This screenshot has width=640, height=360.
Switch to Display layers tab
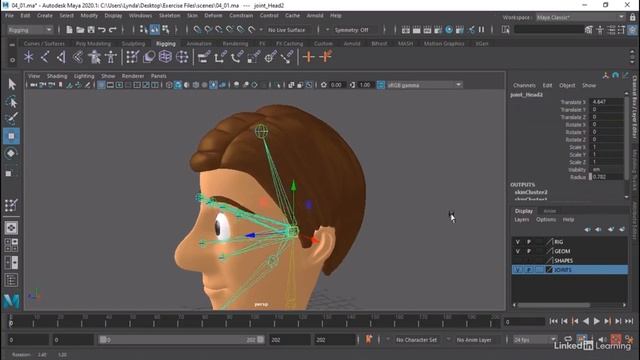click(524, 211)
